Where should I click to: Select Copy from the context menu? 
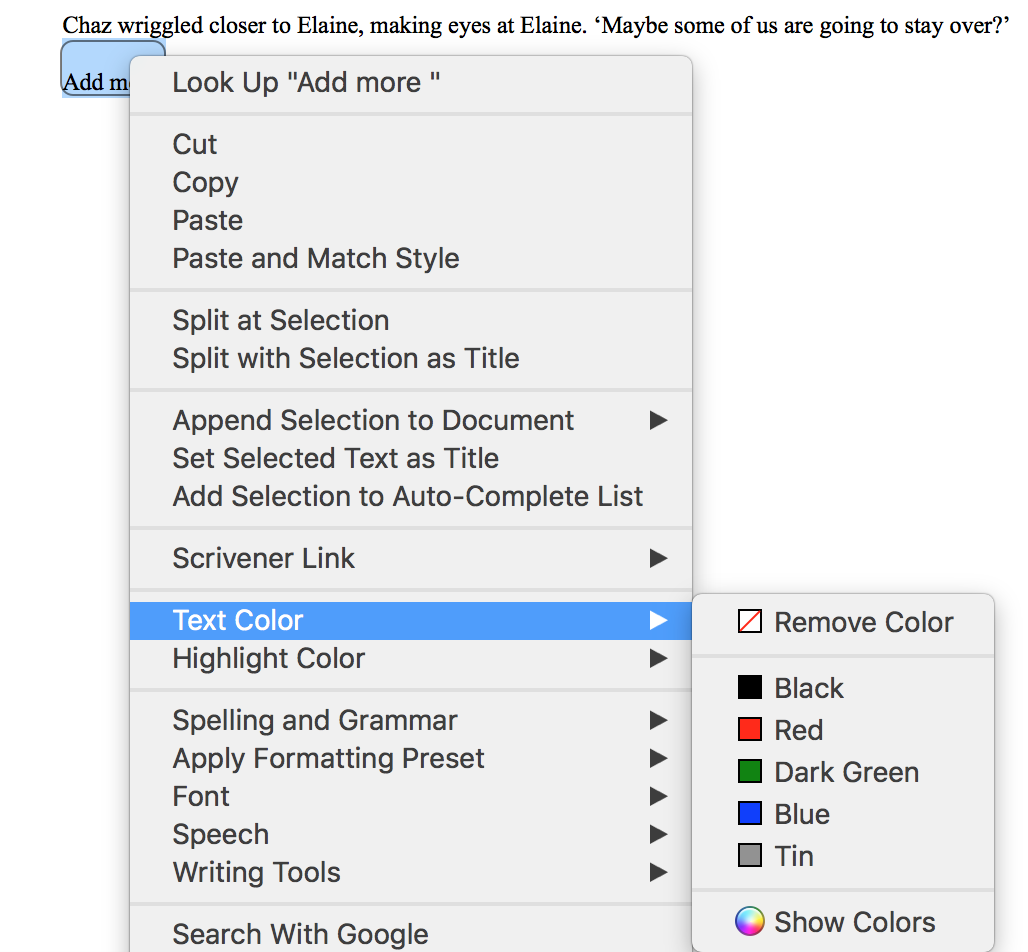click(411, 182)
